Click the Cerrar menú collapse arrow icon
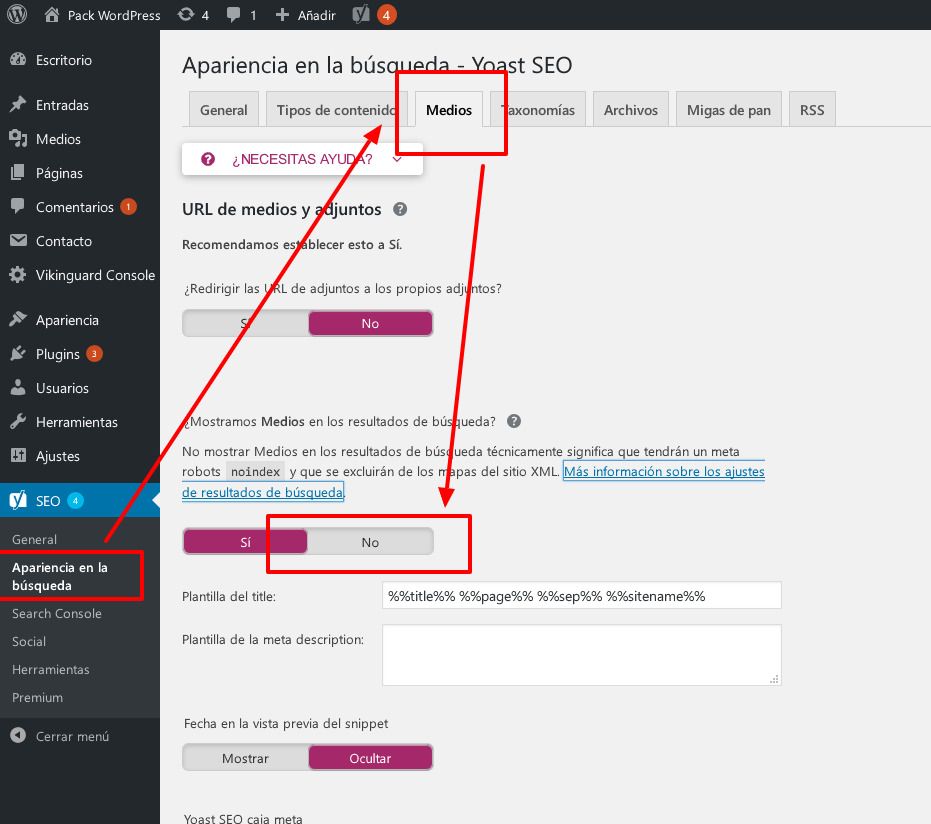This screenshot has height=824, width=931. click(x=18, y=736)
